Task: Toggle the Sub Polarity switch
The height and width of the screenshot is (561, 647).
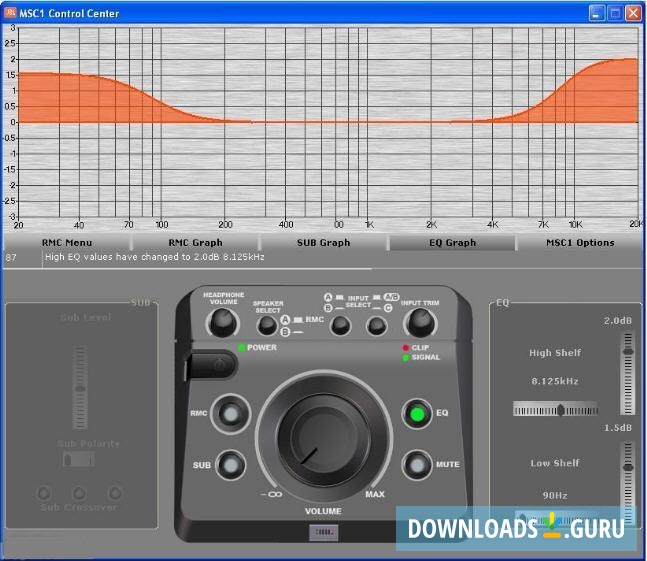Action: click(x=78, y=459)
